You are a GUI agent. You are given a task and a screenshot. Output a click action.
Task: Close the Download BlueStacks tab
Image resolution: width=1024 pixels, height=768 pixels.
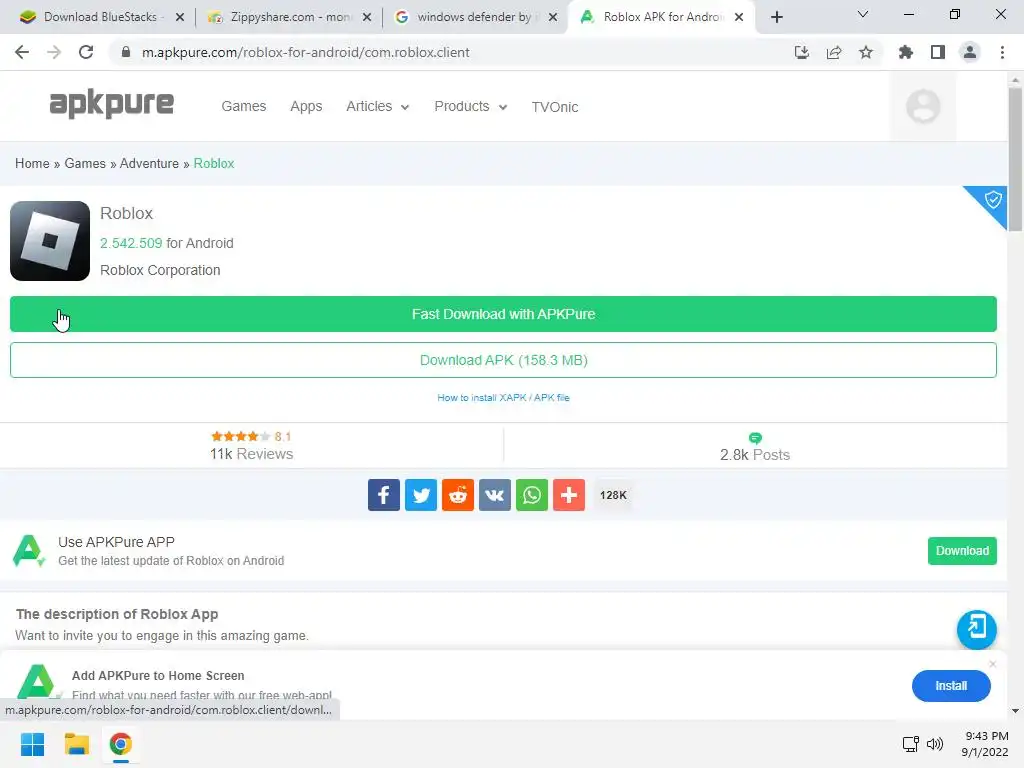[180, 17]
